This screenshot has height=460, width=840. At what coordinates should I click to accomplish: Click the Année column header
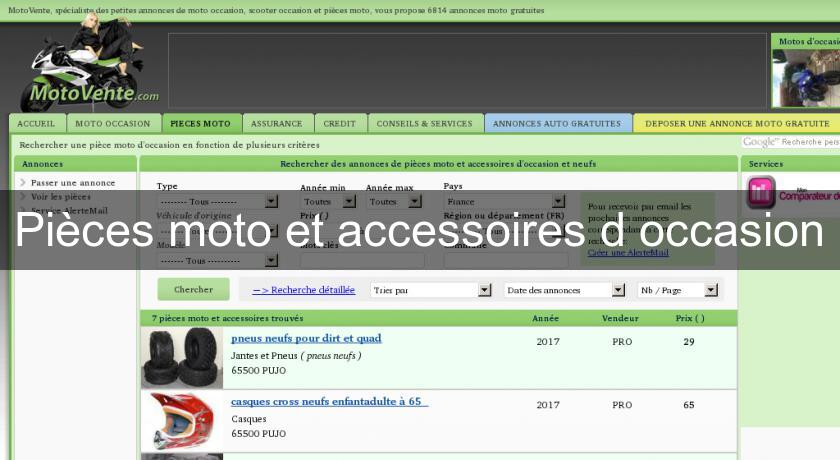click(545, 318)
